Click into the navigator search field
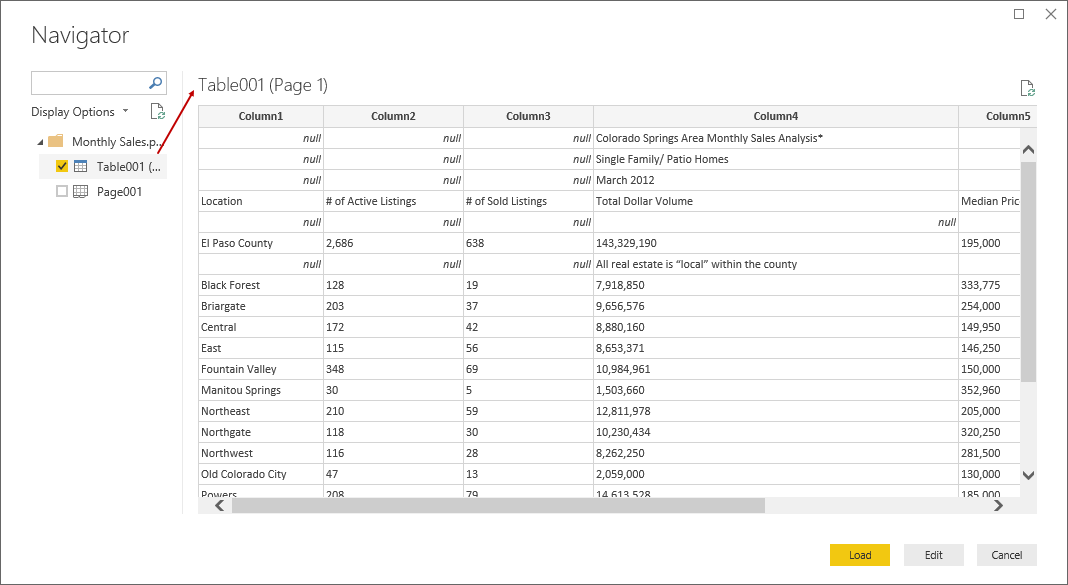 tap(88, 83)
